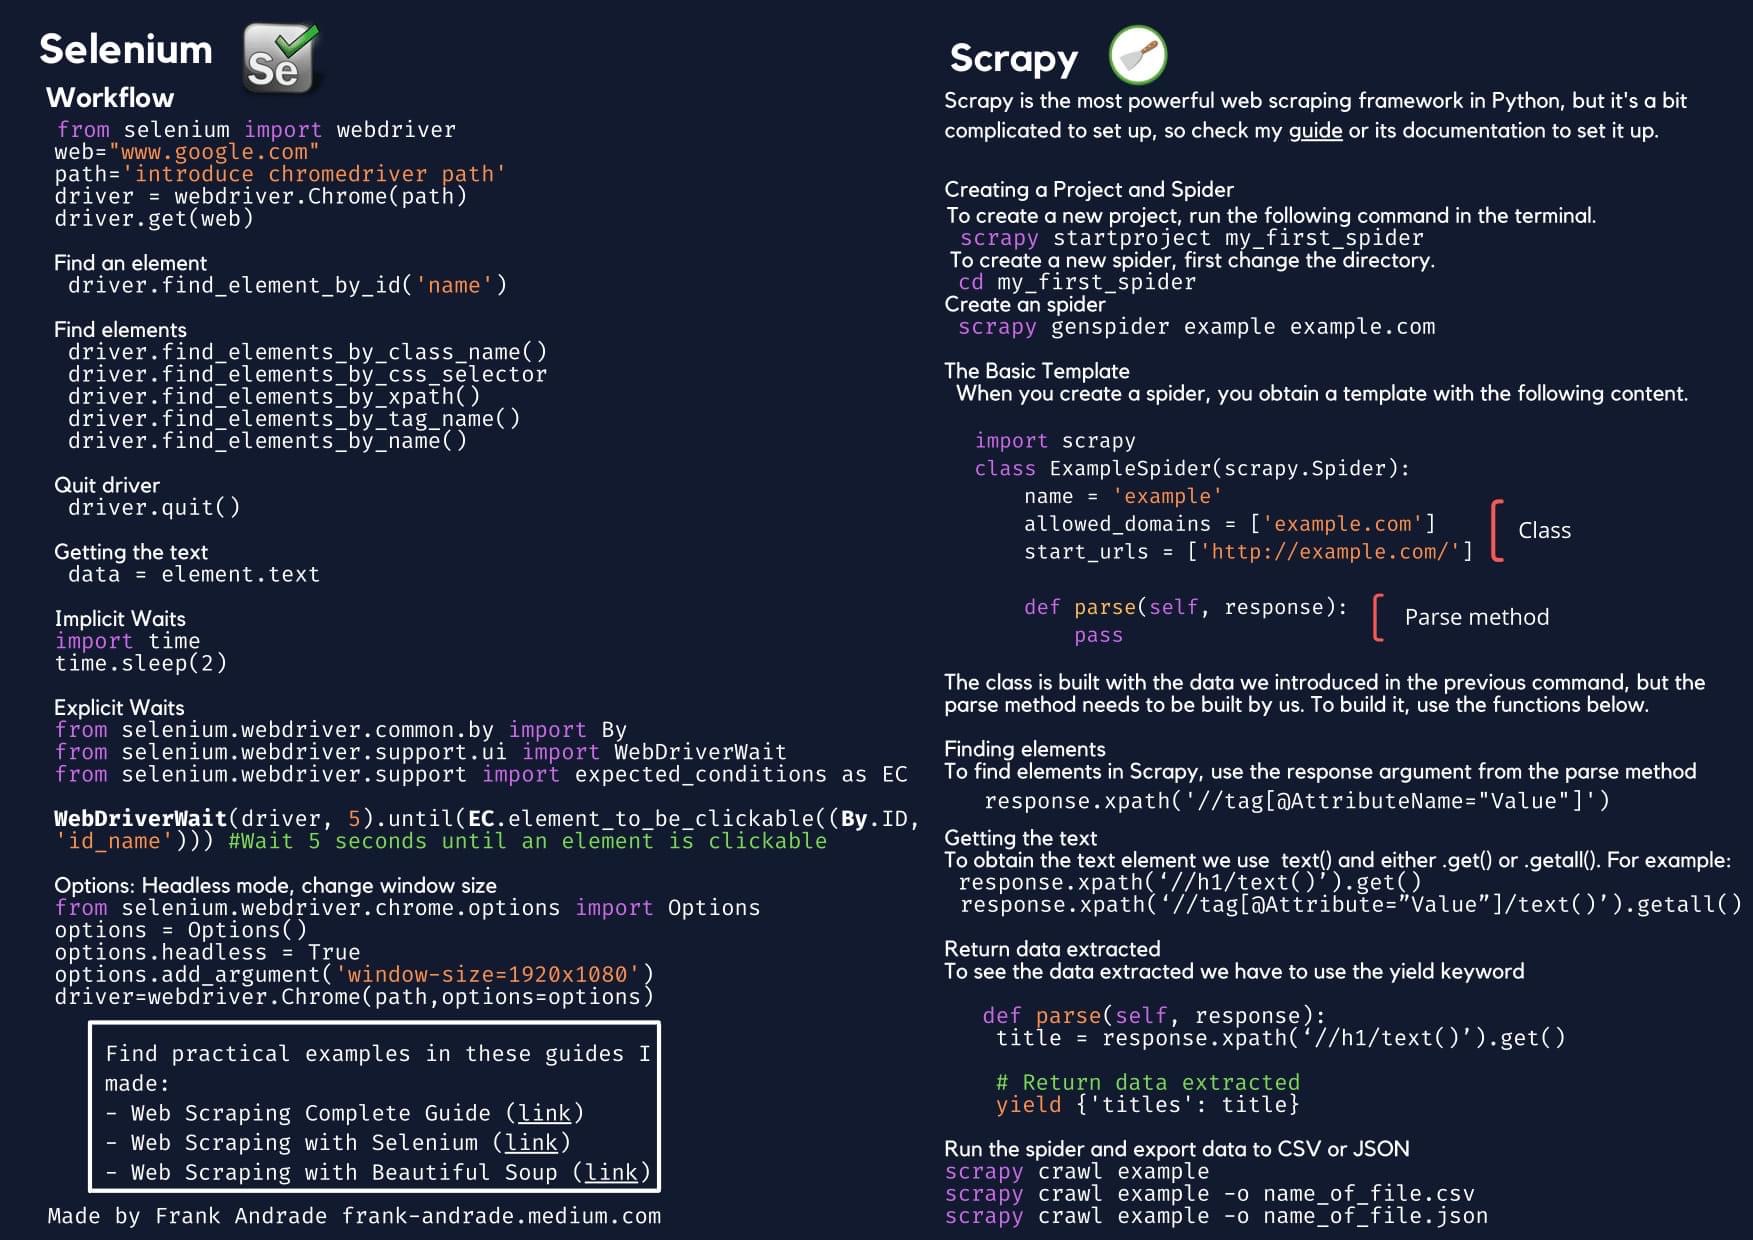Screen dimensions: 1753x1240
Task: Click the line "driver.get(web)"
Action: click(154, 218)
